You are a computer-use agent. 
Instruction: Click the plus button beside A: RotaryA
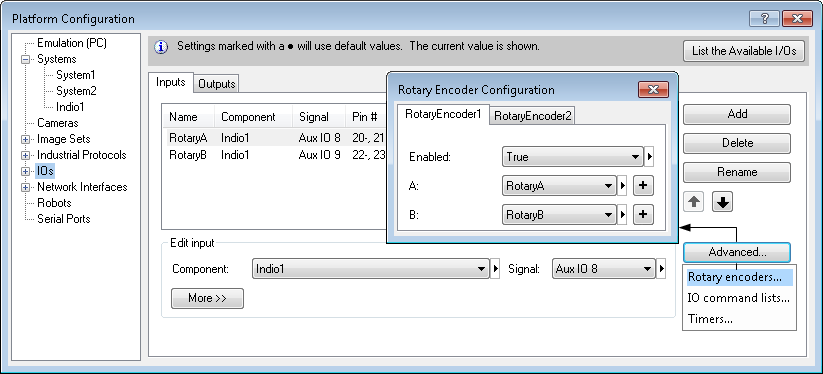[643, 186]
